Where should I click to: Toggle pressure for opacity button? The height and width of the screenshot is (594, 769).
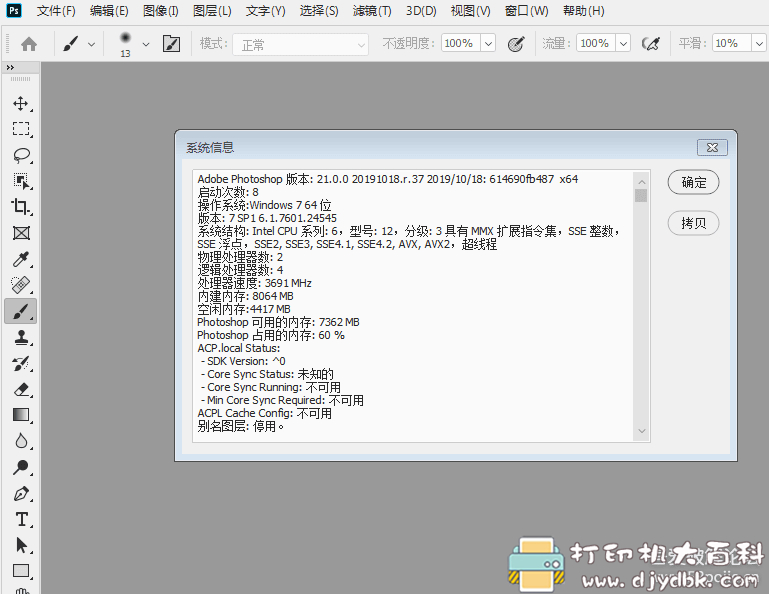[x=516, y=44]
